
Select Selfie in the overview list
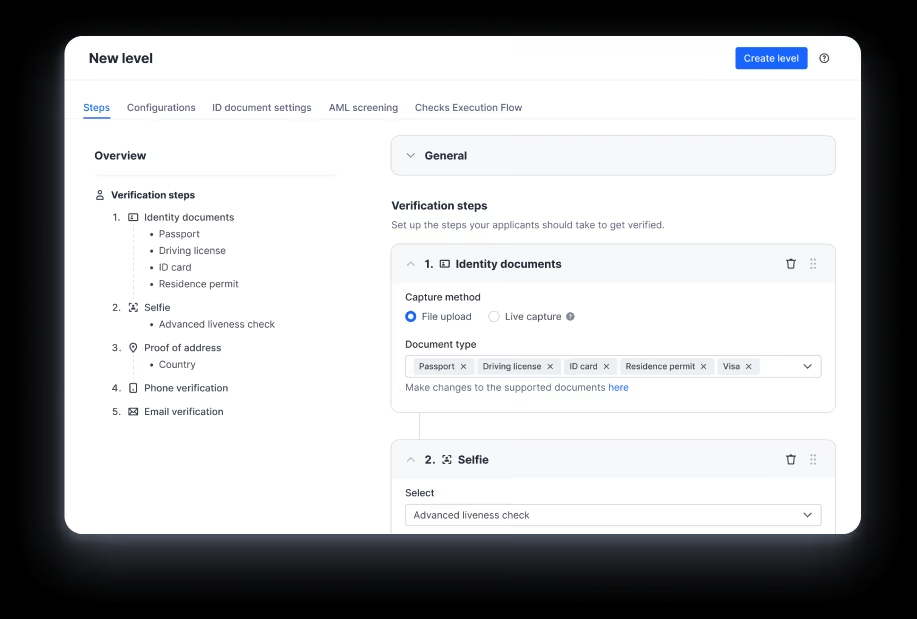point(157,307)
